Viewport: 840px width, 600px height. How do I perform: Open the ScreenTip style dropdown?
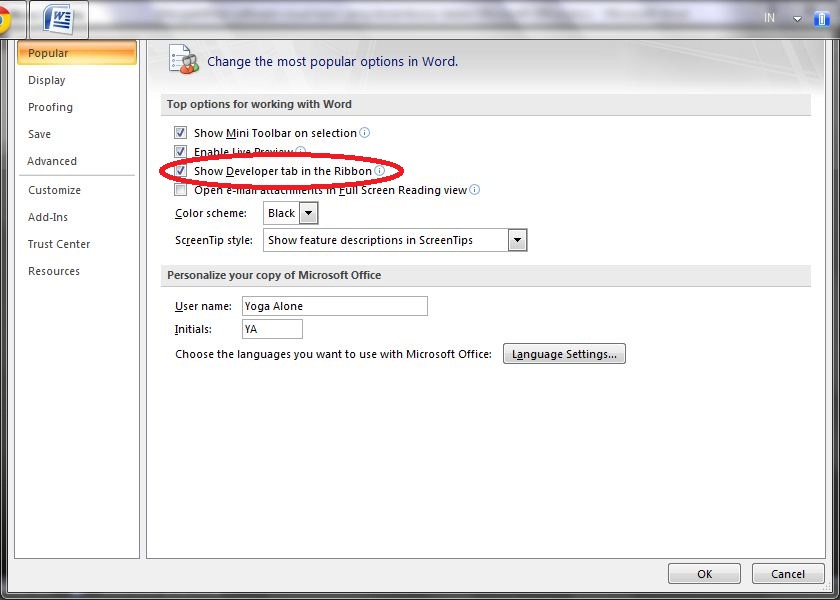pos(518,240)
